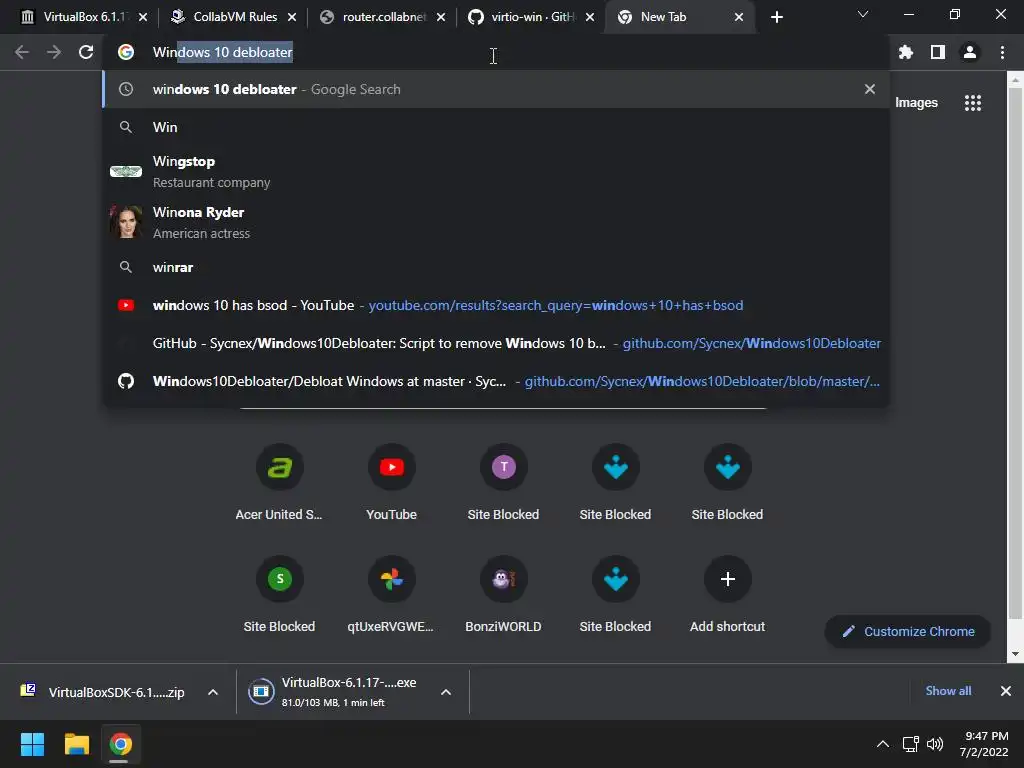Open Google apps grid icon
Viewport: 1024px width, 768px height.
(972, 103)
